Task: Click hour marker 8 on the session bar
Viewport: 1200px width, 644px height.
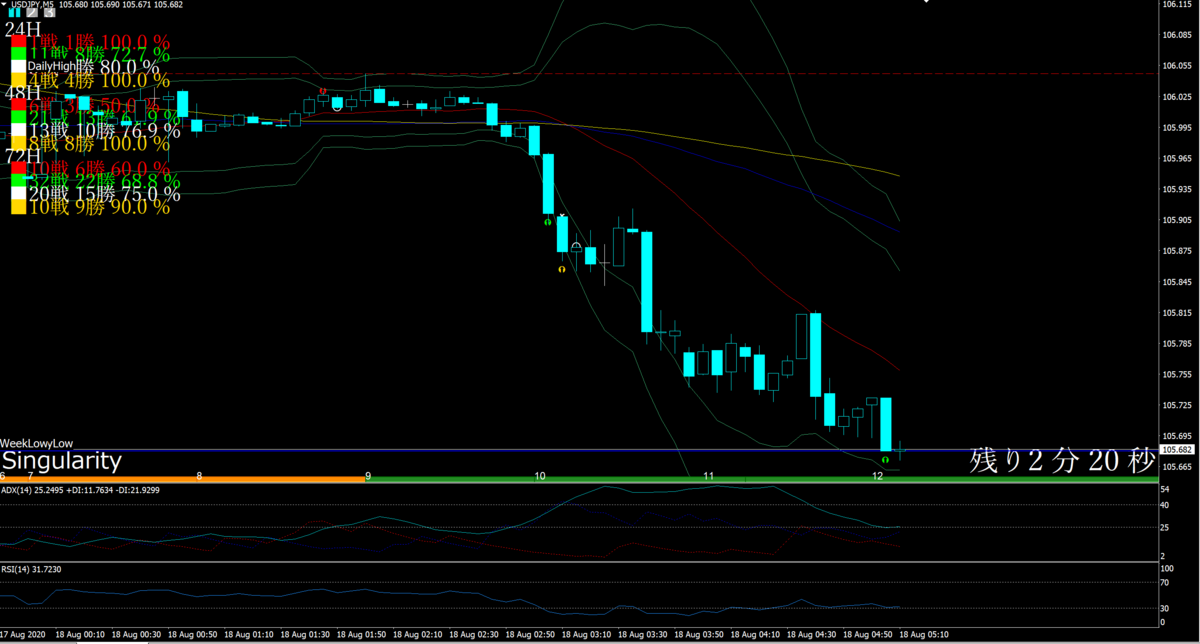Action: pos(199,477)
